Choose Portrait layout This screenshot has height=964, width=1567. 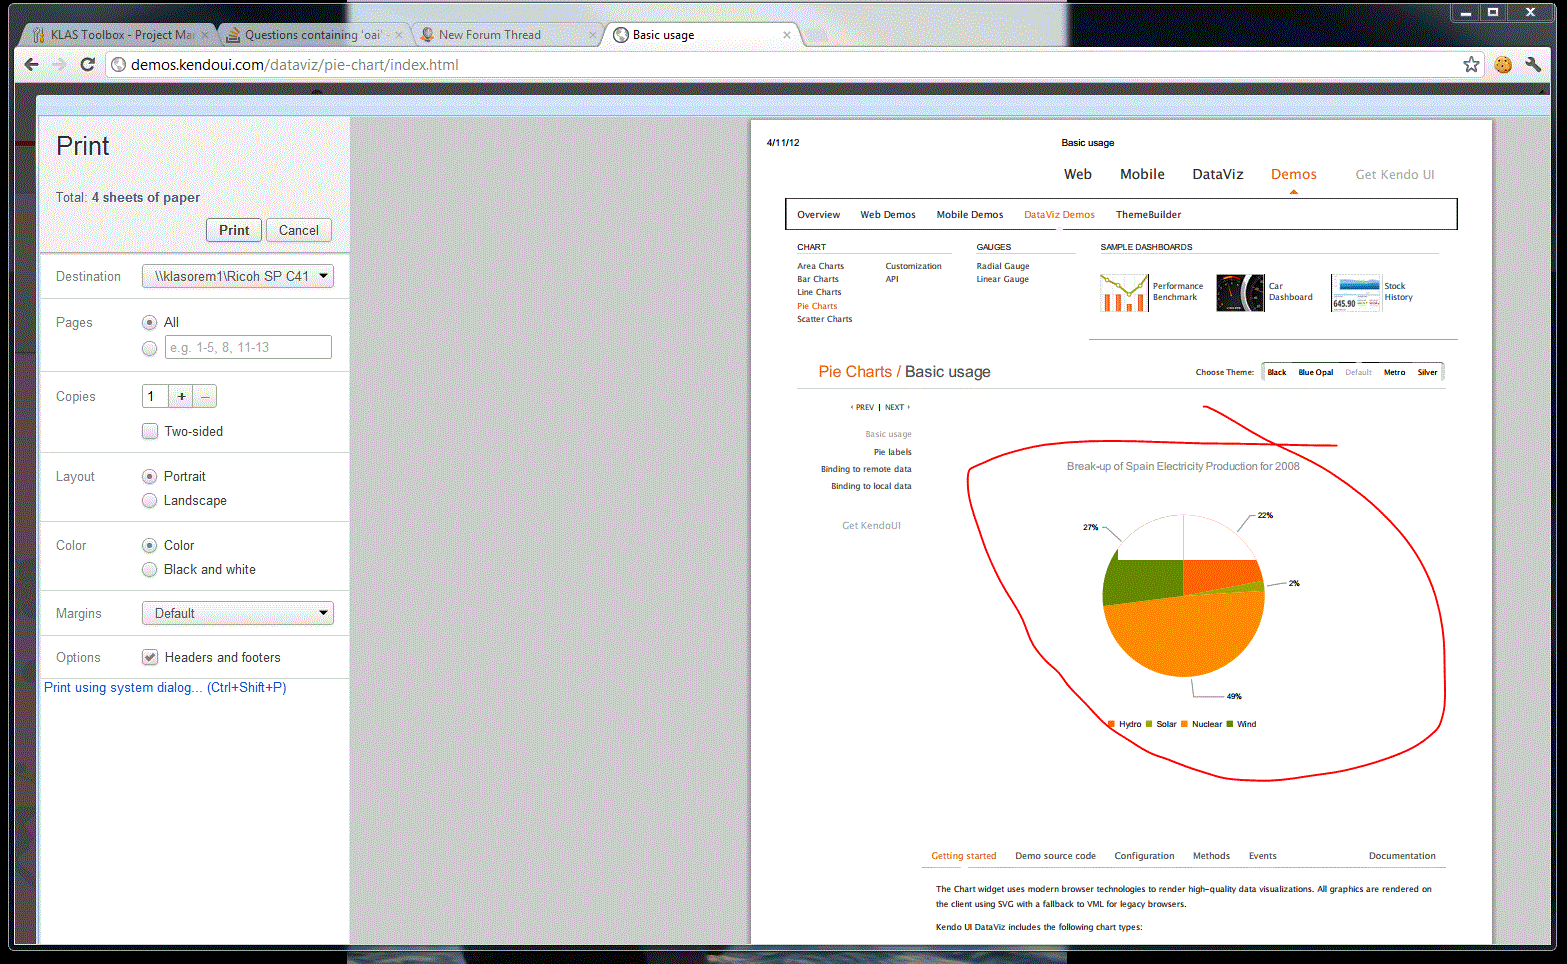149,476
